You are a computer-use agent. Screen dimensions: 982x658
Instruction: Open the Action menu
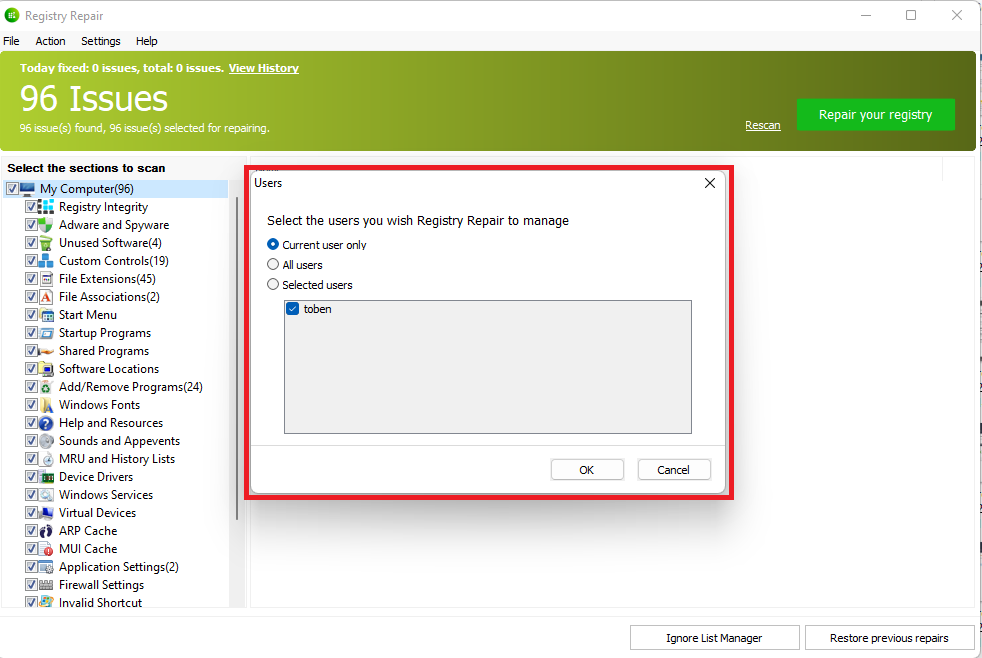50,41
